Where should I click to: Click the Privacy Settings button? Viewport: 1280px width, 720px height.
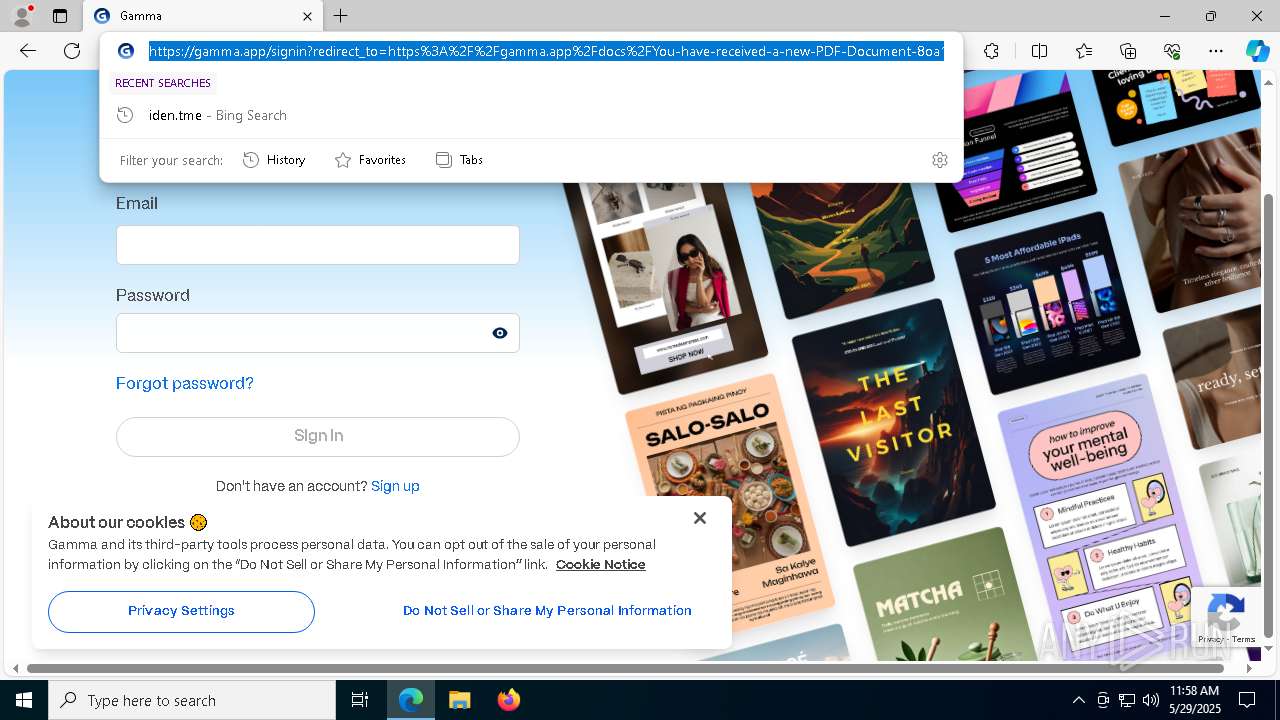(x=181, y=611)
